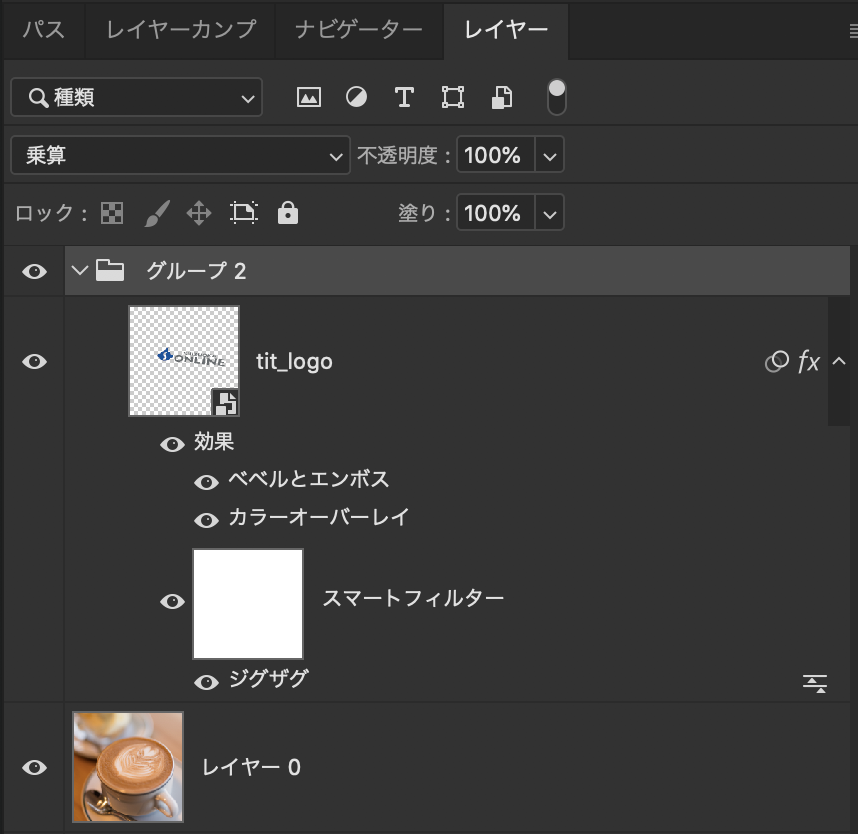
Task: Open the 不透明度 percentage dropdown arrow
Action: pos(549,156)
